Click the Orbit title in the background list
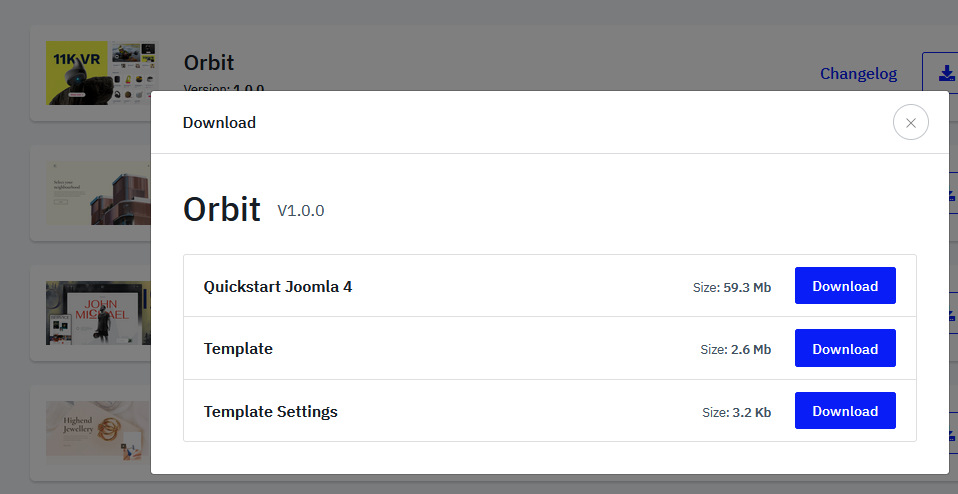Image resolution: width=958 pixels, height=494 pixels. pos(208,62)
